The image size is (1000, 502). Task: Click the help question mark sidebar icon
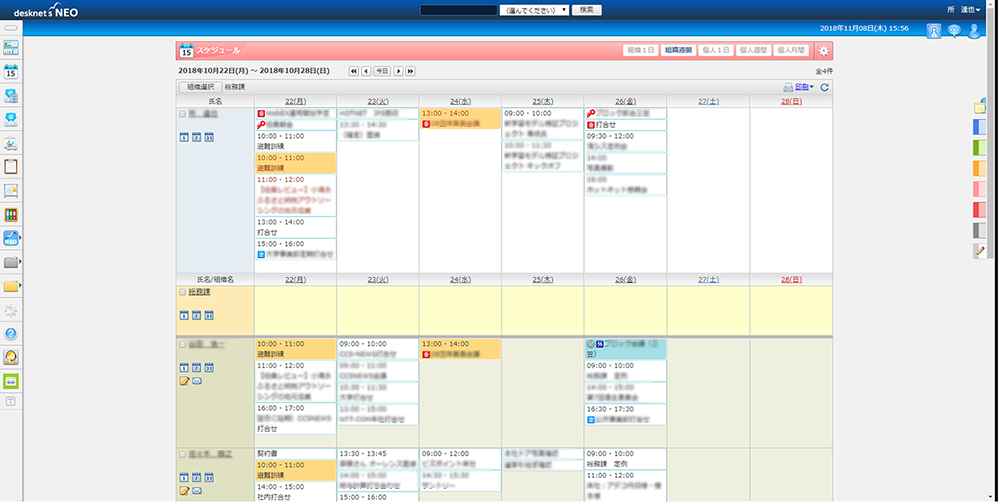point(12,334)
